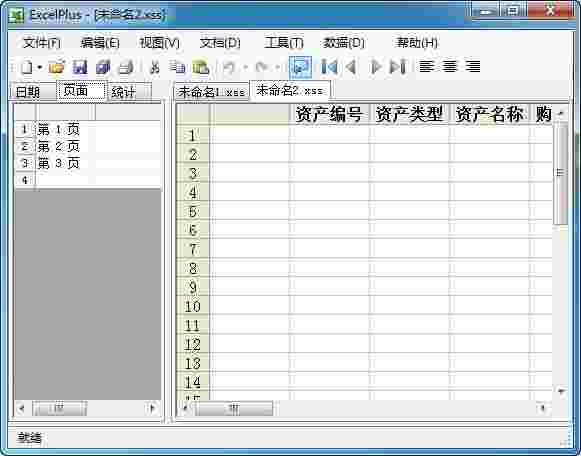Click the ExcelPlus application icon in title bar
581x456 pixels.
16,16
